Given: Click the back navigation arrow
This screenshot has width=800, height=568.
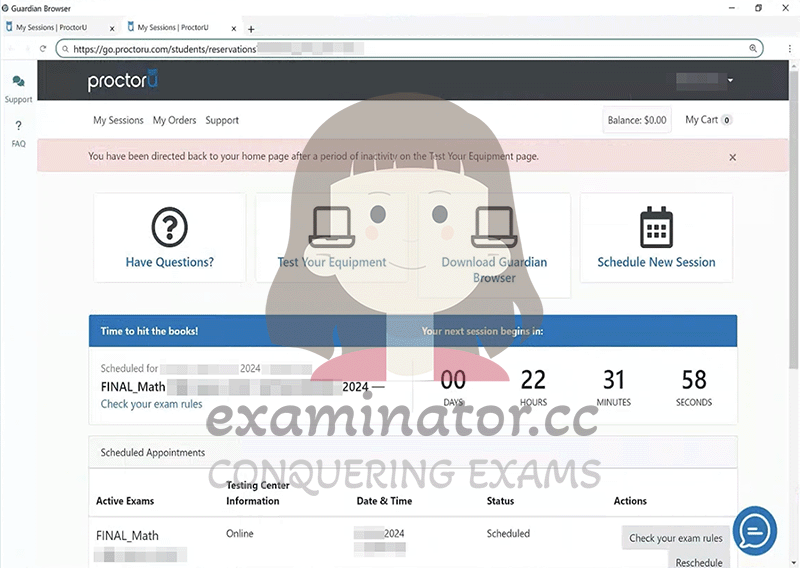Looking at the screenshot, I should pyautogui.click(x=12, y=48).
